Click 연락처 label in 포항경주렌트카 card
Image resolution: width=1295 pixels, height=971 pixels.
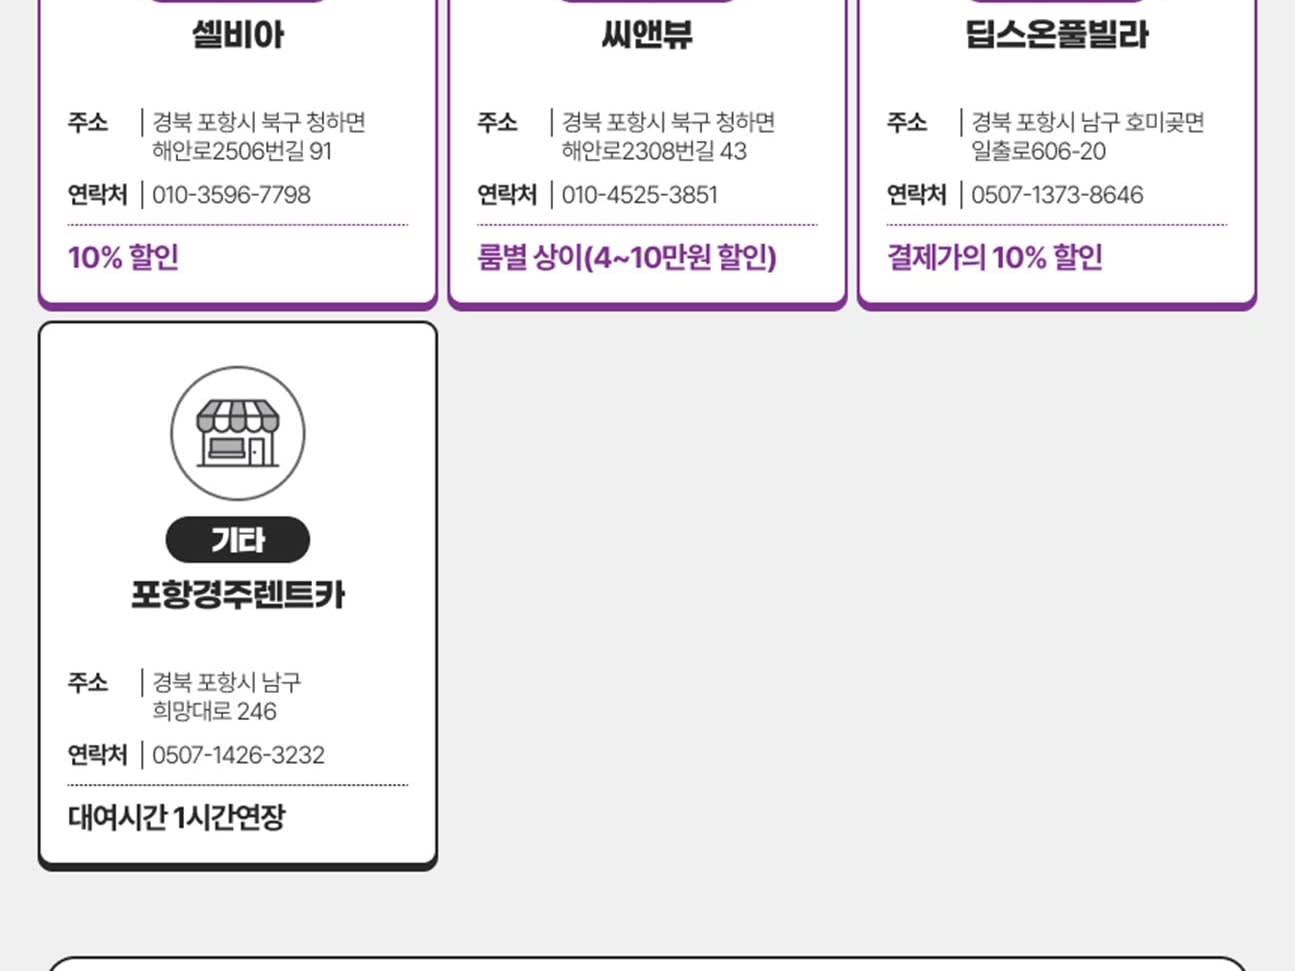tap(97, 755)
